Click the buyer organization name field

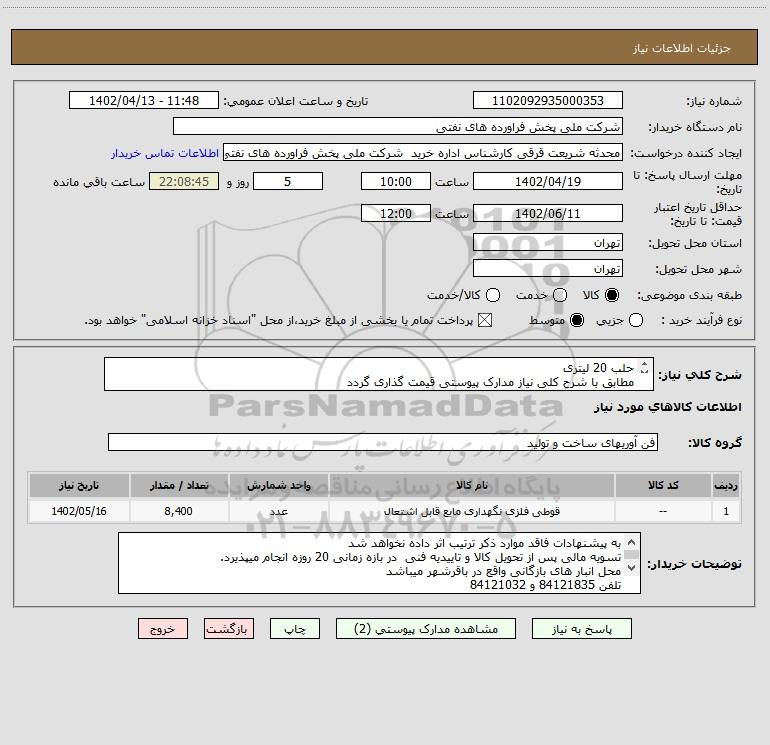(x=398, y=127)
